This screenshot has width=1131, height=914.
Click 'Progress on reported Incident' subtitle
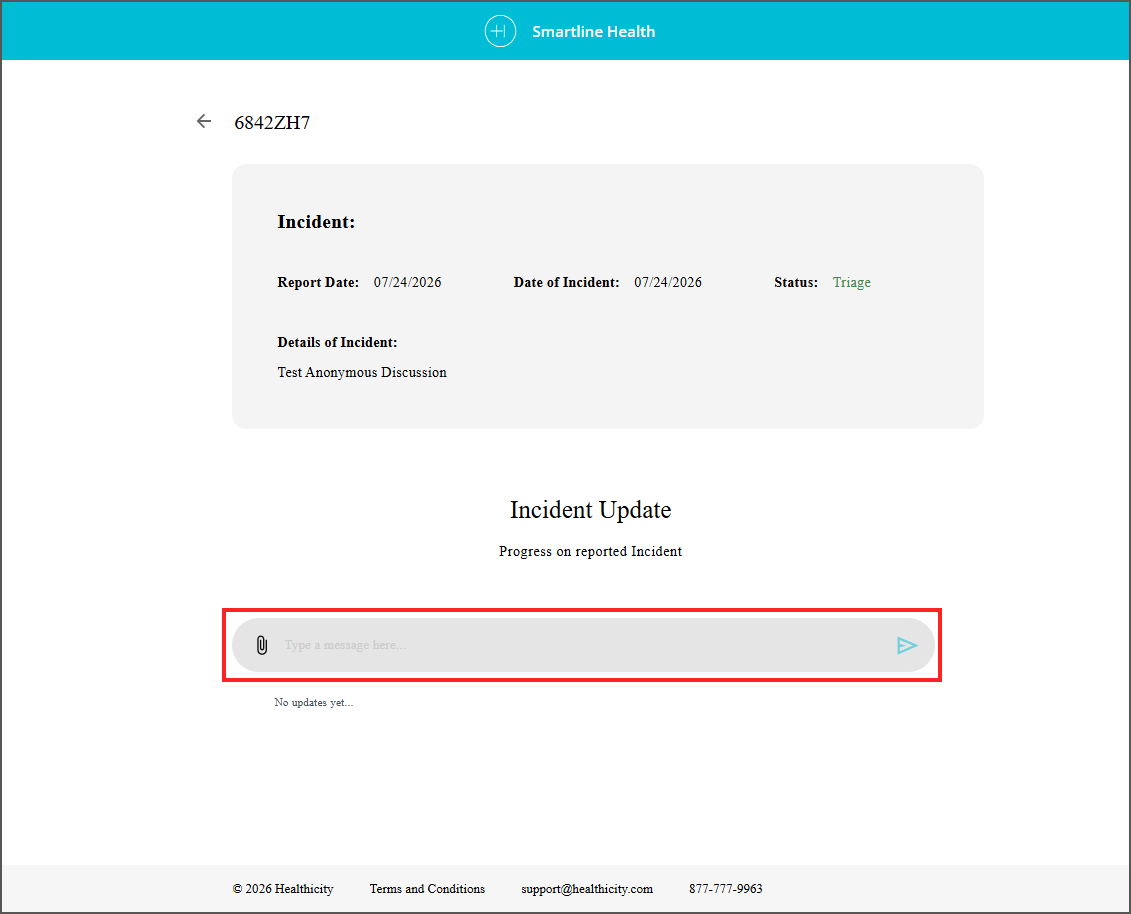(590, 551)
